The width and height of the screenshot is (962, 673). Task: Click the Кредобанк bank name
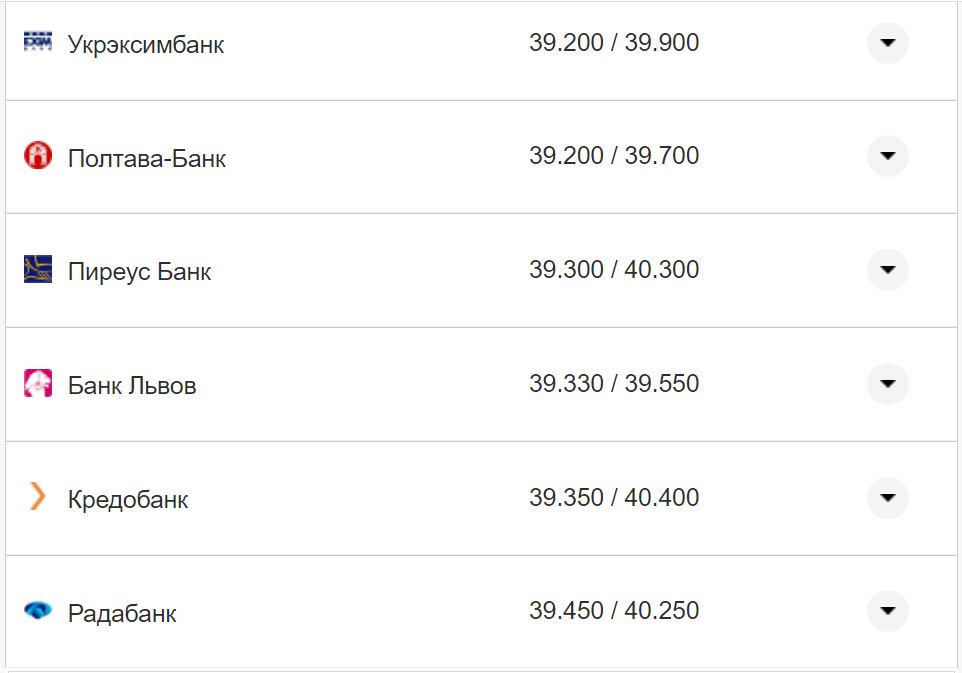pyautogui.click(x=128, y=499)
